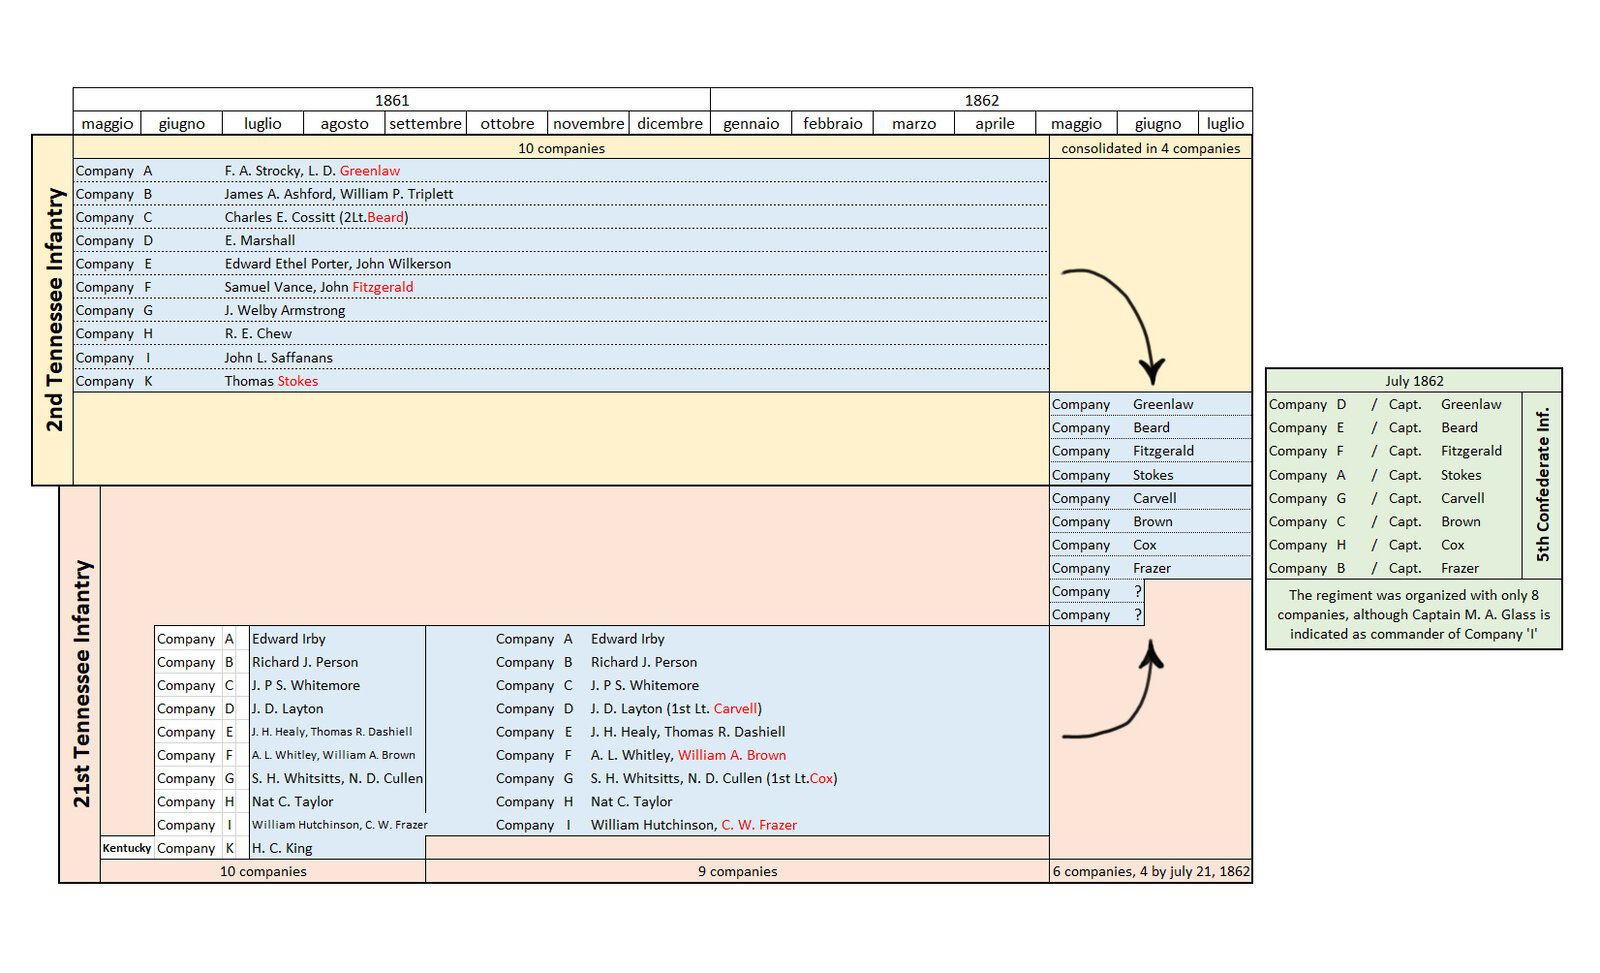1600x973 pixels.
Task: Select J. D. Layton (1st Lt. Carvell) entry
Action: point(676,708)
